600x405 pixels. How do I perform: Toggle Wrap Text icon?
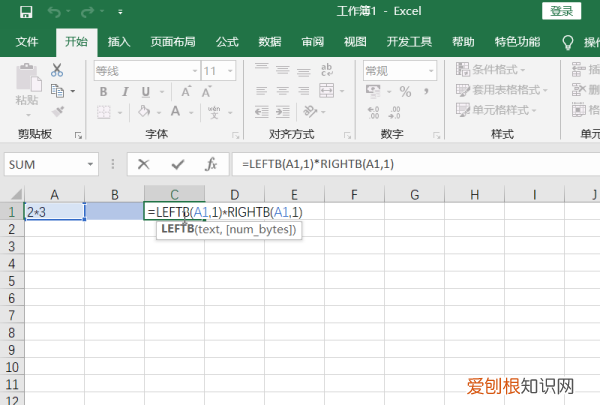(327, 70)
